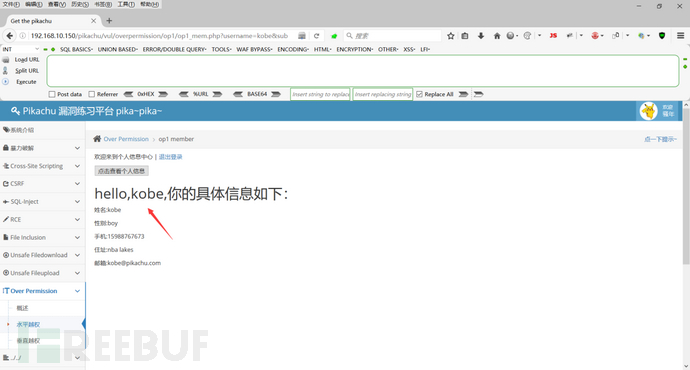Expand the SQL-Inject sidebar section
The height and width of the screenshot is (370, 690).
click(42, 201)
